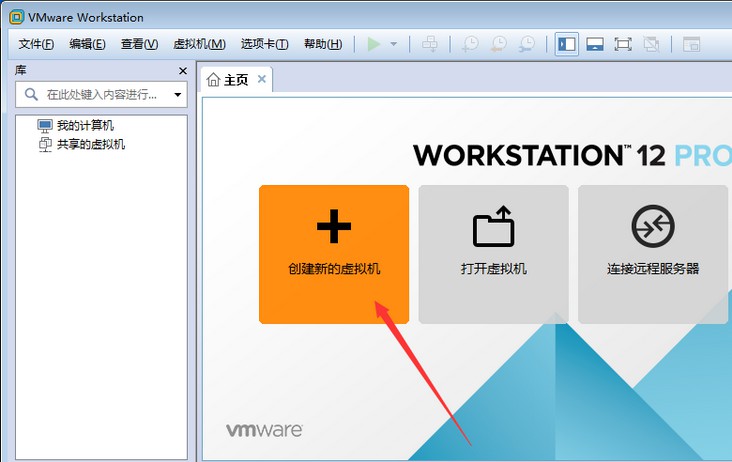Click 打开虚拟机 tile
The width and height of the screenshot is (732, 462).
493,254
